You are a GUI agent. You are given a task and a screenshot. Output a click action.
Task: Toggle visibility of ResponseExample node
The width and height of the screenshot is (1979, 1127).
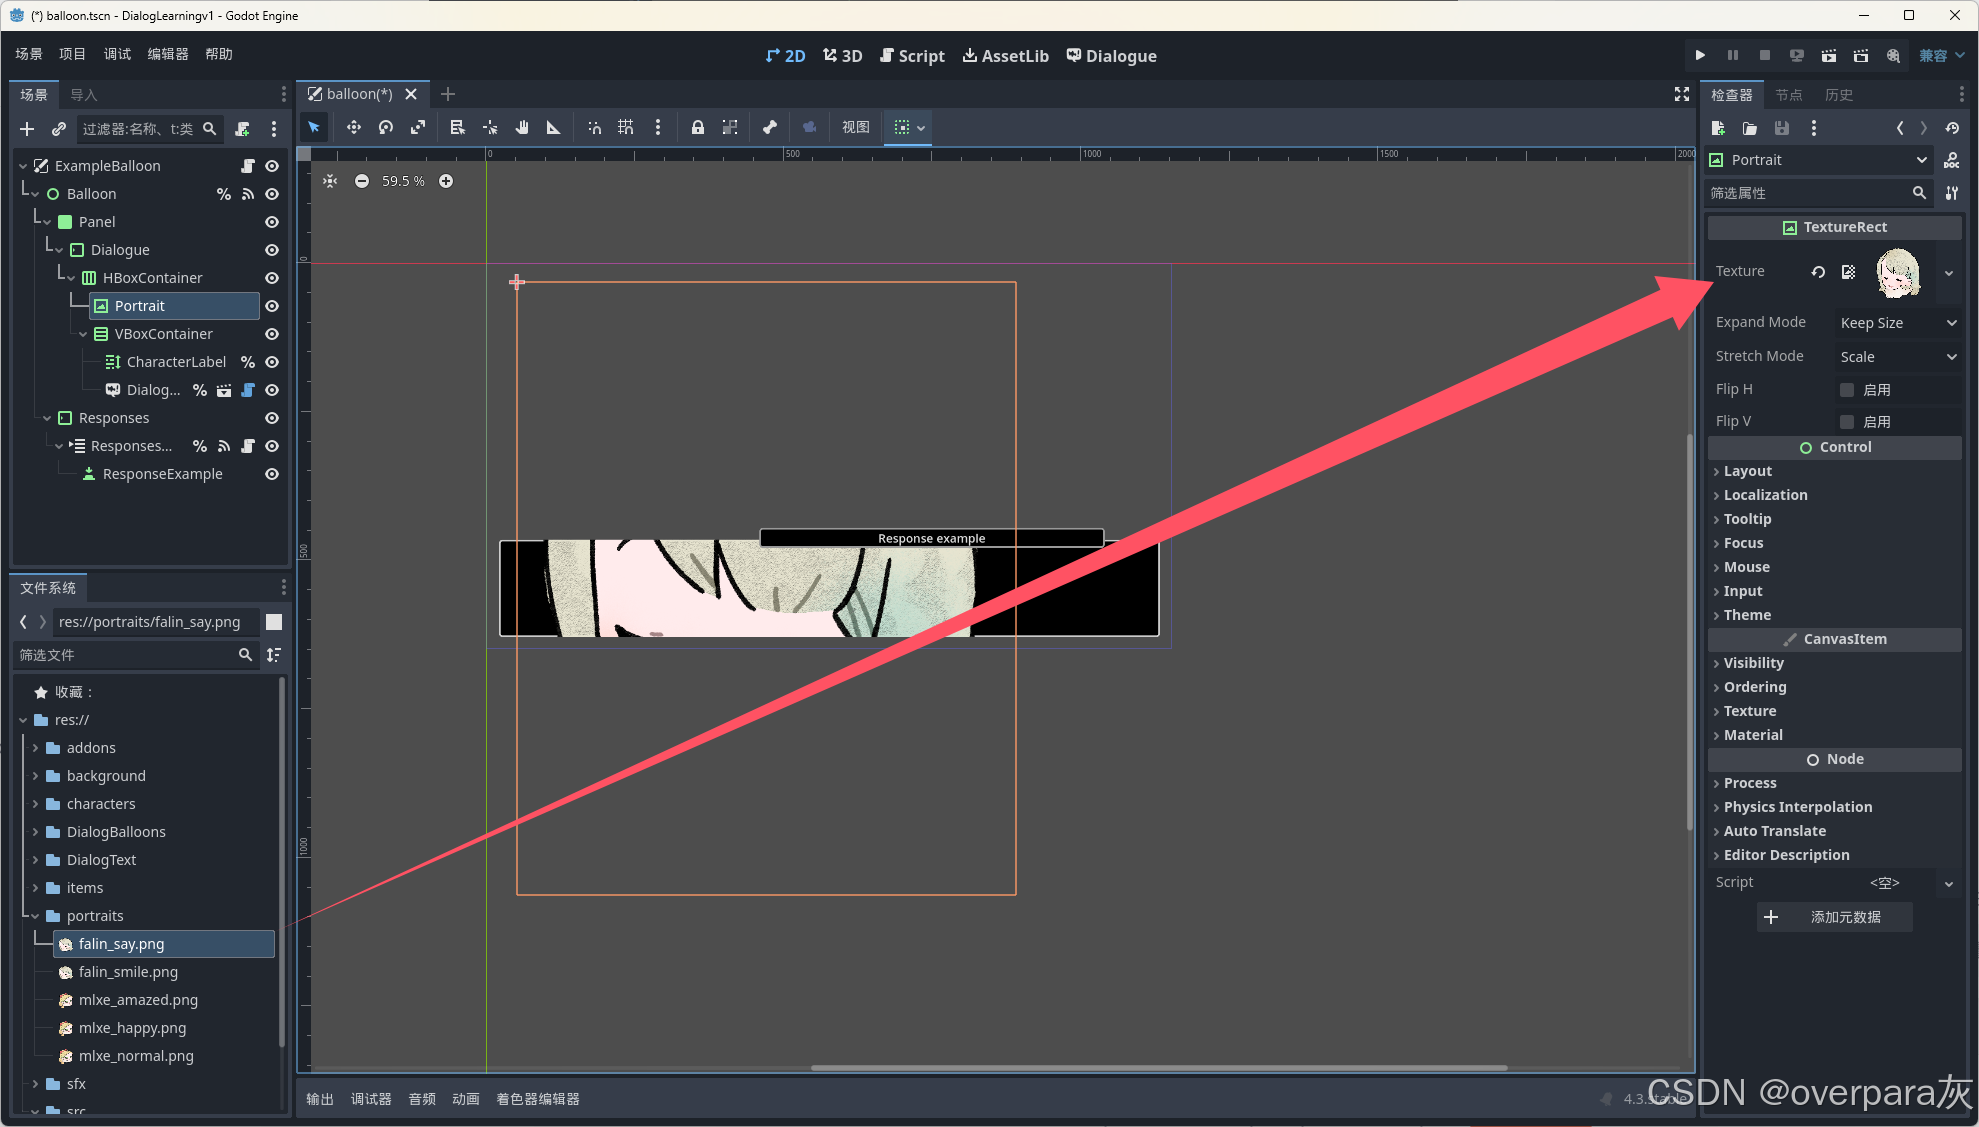[272, 474]
